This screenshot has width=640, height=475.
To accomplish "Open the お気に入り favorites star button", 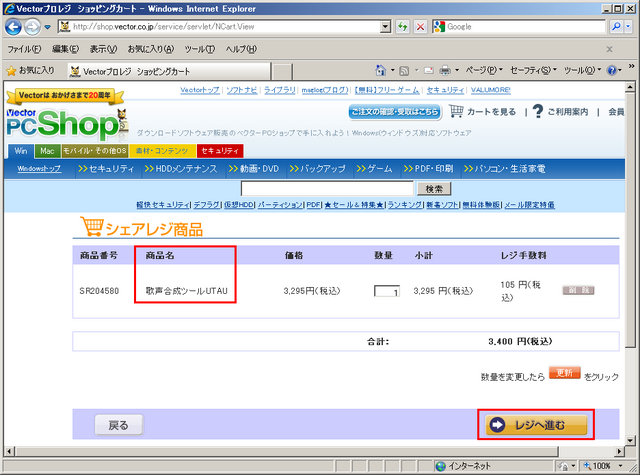I will pos(30,71).
